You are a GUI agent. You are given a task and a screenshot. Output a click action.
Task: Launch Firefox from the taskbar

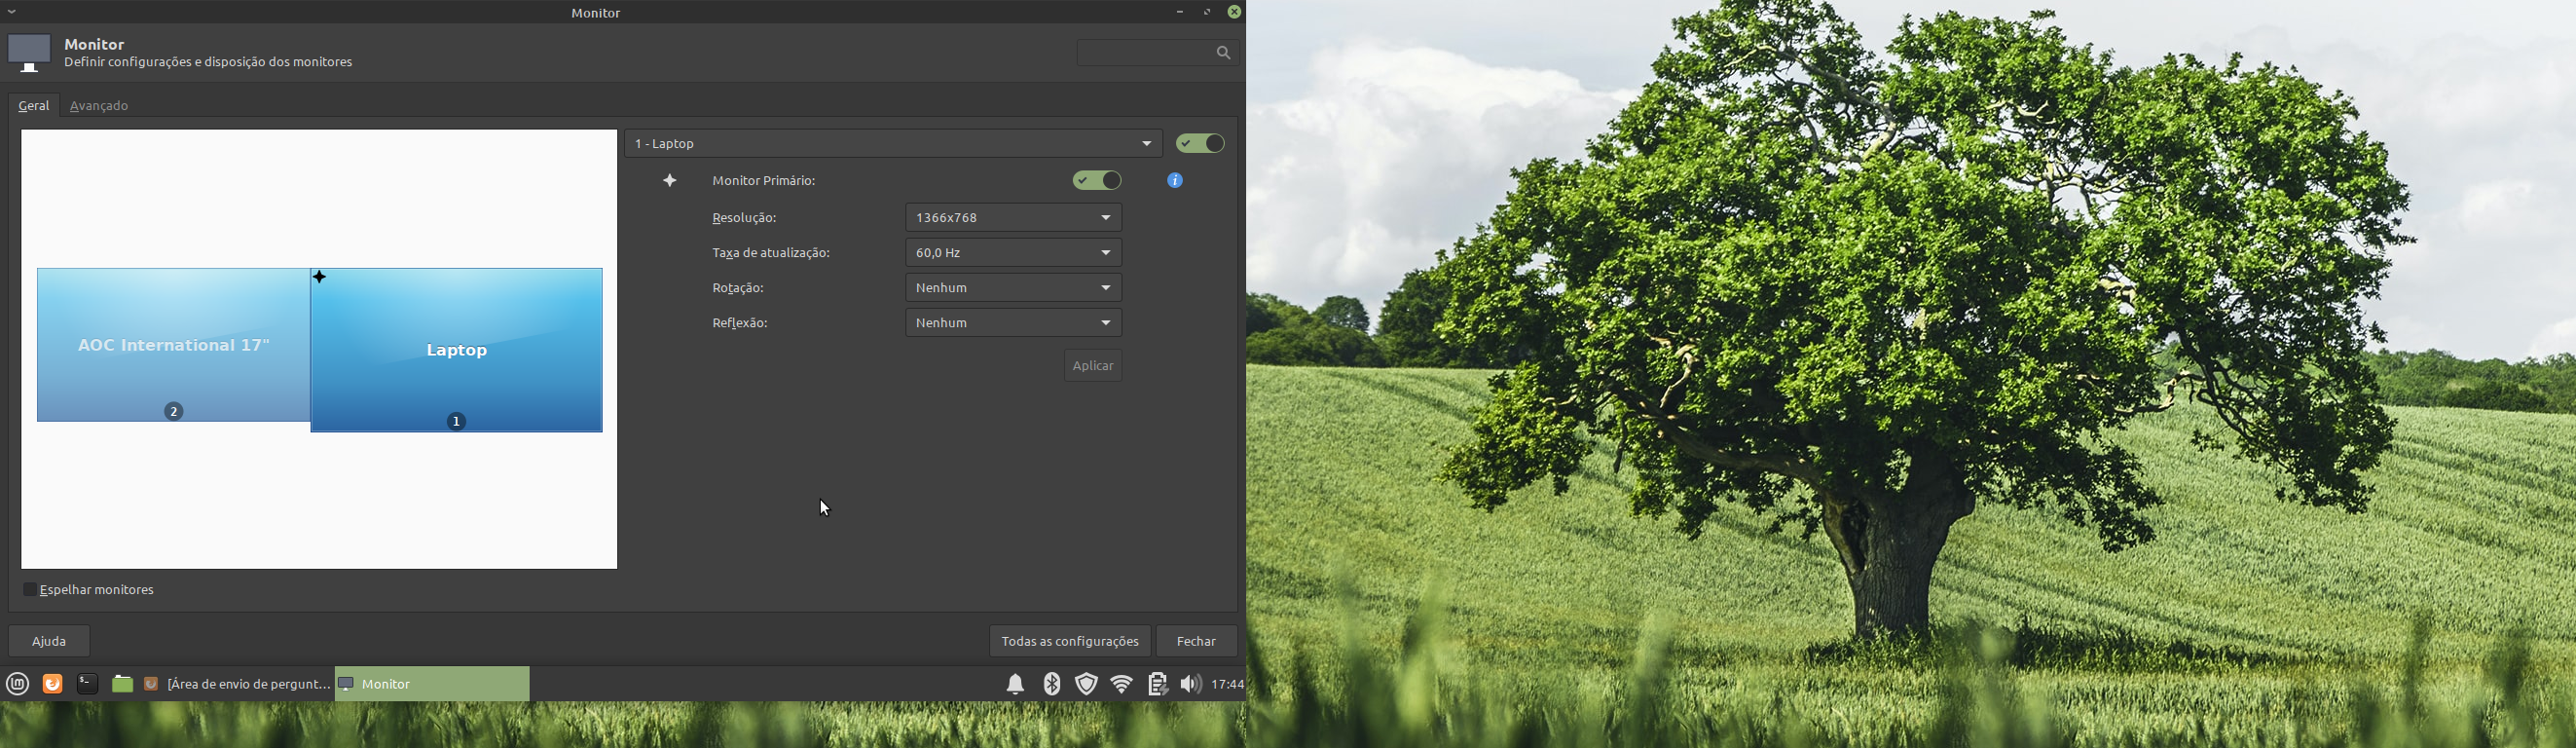pyautogui.click(x=53, y=684)
